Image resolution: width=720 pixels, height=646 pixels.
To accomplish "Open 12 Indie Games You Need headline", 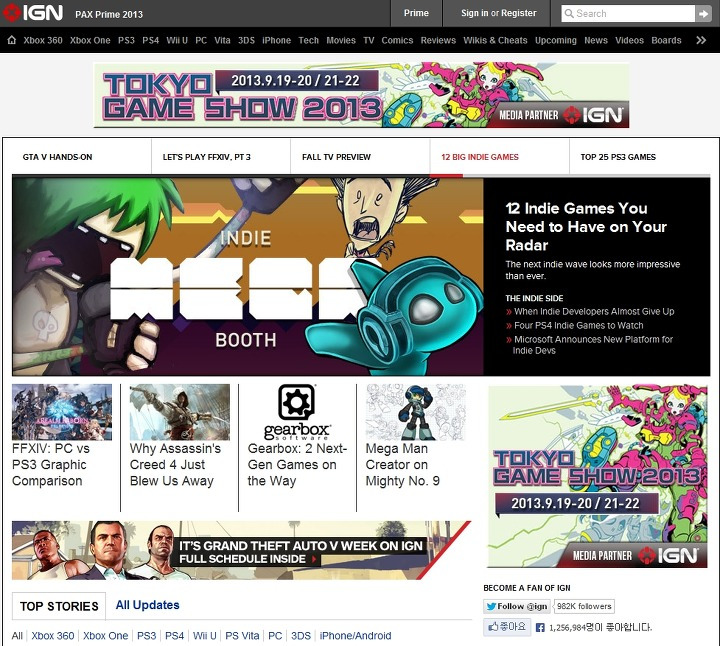I will click(586, 226).
